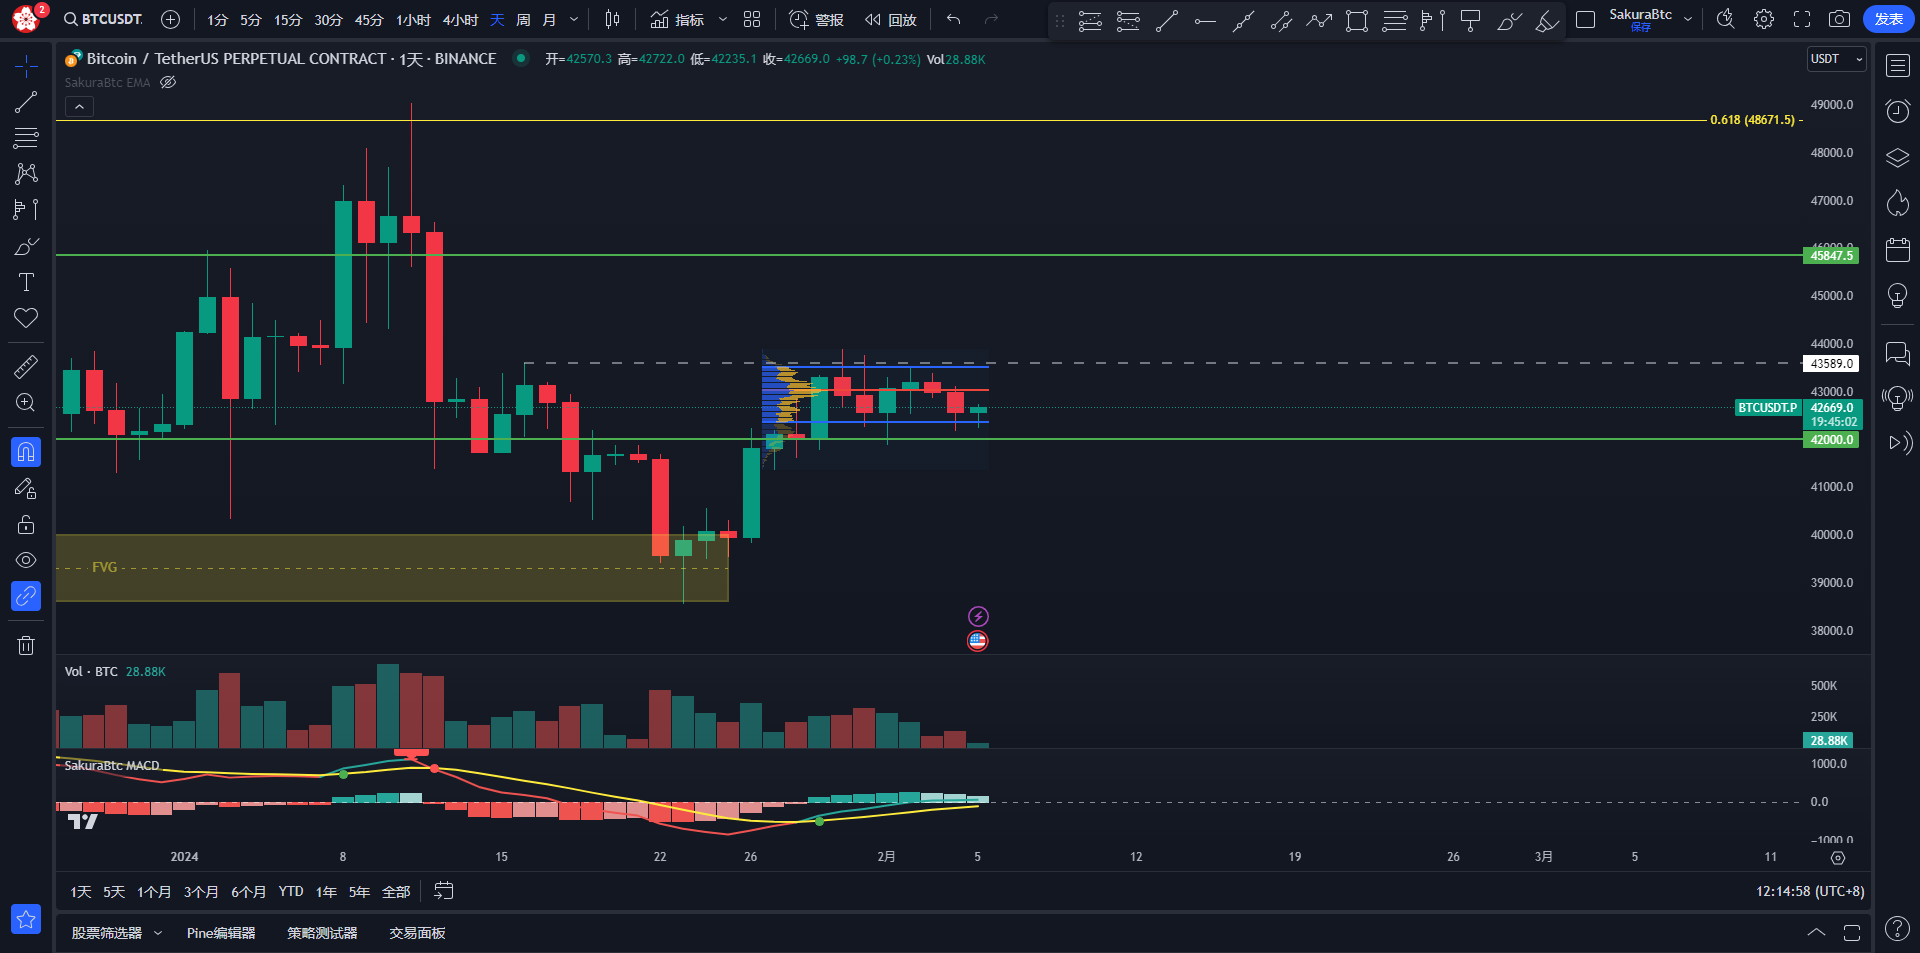1920x953 pixels.
Task: Switch to the 1 hour interval
Action: [413, 20]
